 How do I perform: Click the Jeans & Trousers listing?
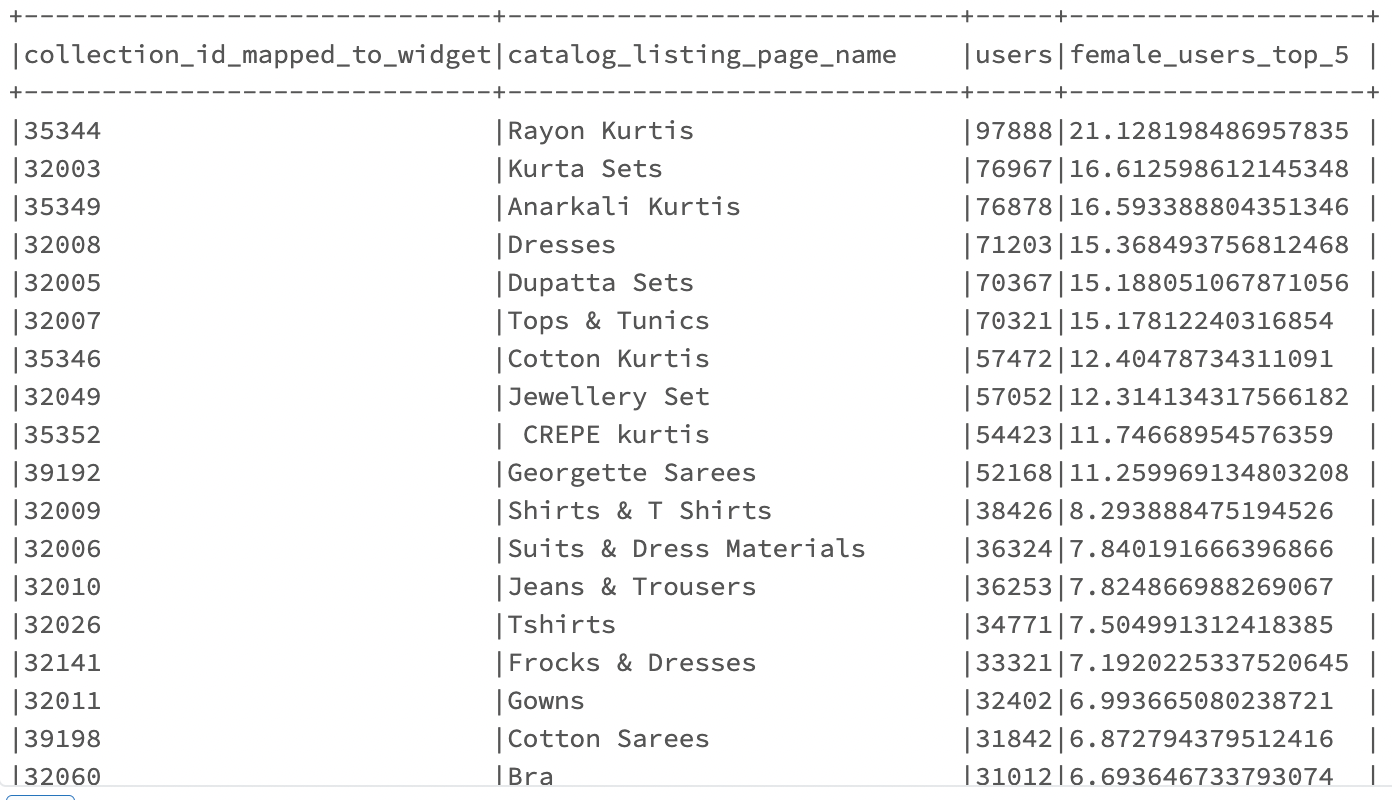(x=631, y=587)
